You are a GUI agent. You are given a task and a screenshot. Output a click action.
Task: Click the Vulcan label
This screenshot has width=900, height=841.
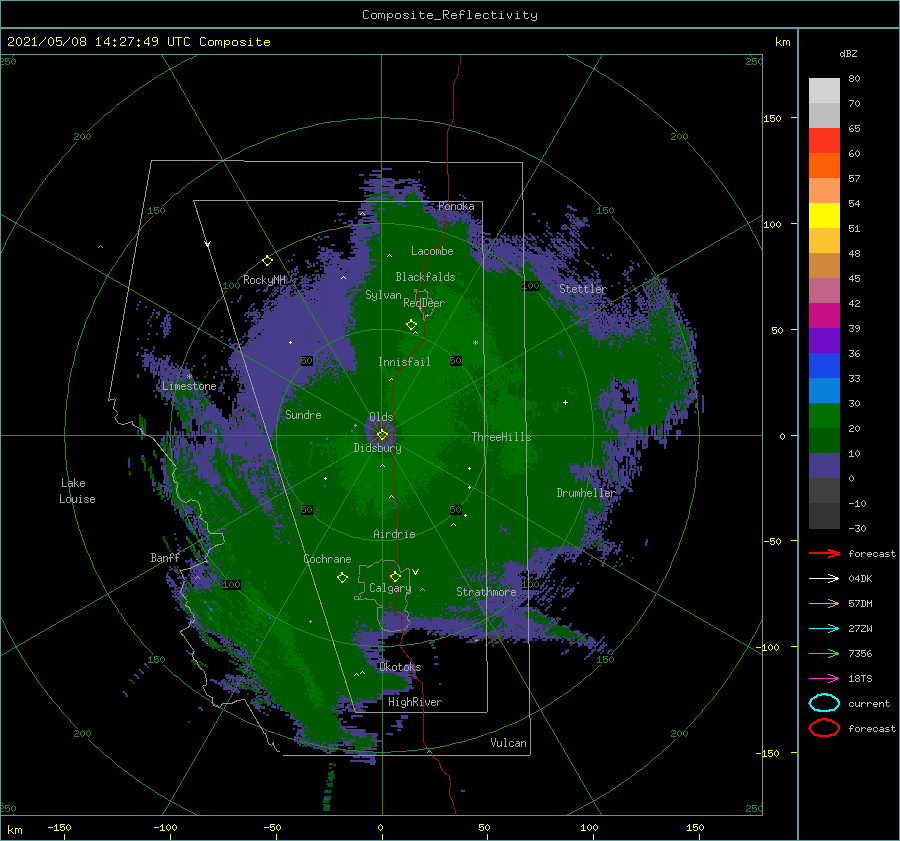pos(509,743)
